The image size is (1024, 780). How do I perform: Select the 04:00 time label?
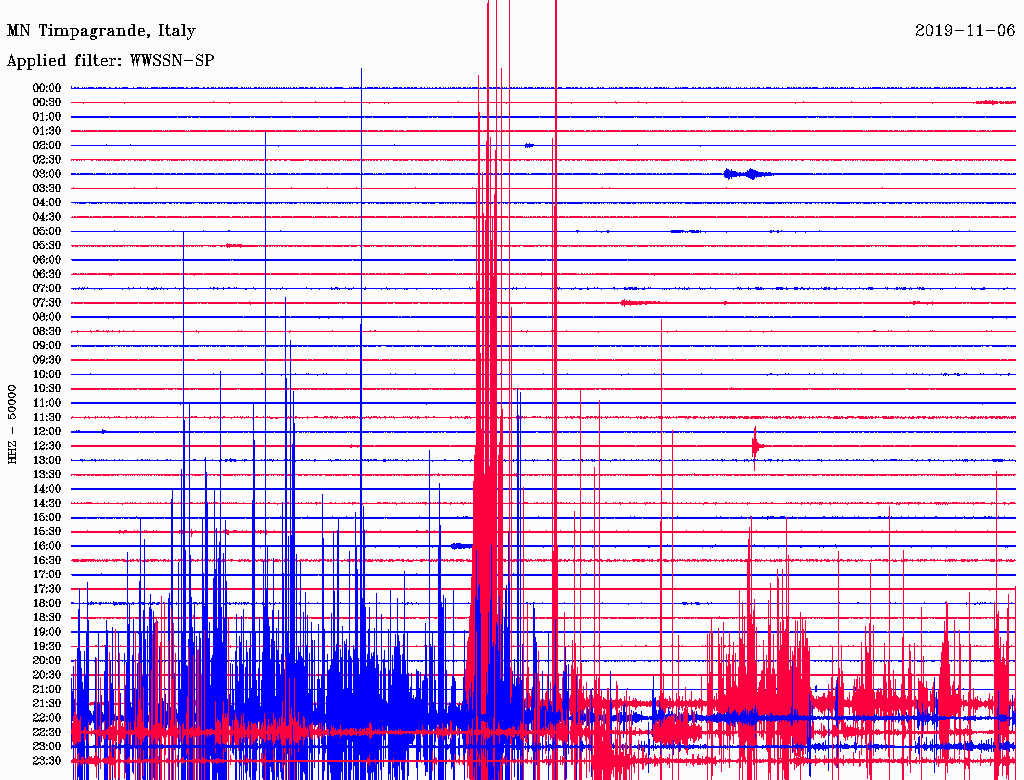click(x=47, y=203)
